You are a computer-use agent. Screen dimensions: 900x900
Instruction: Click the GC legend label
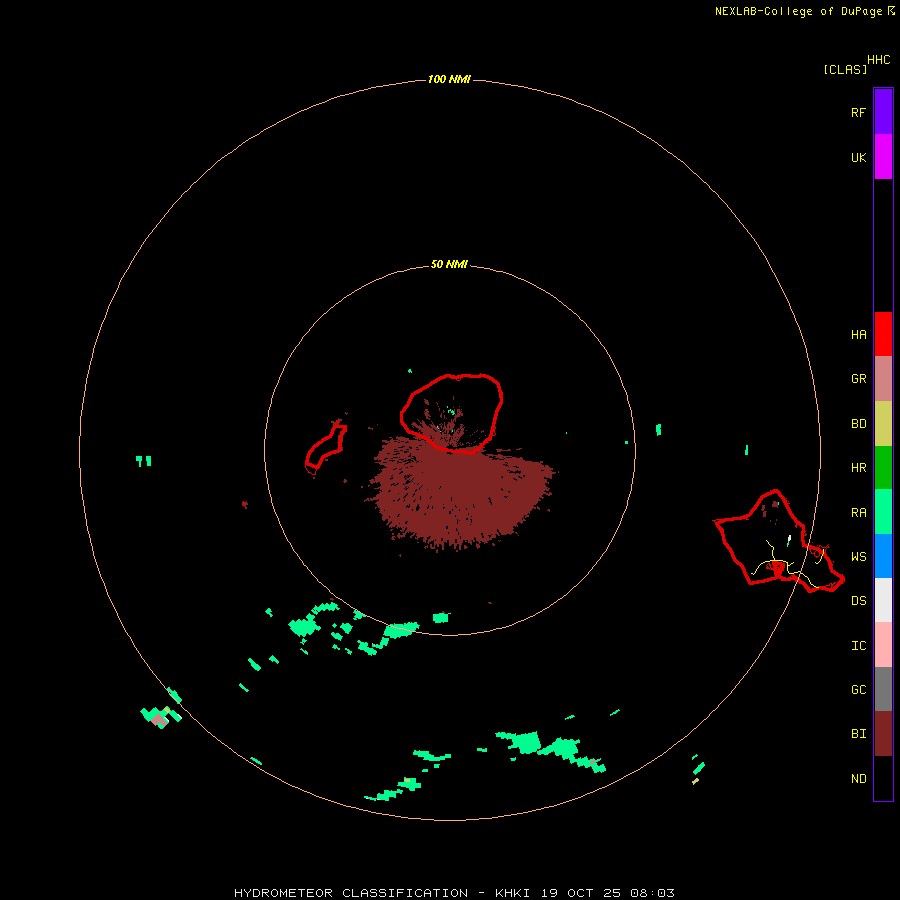(859, 690)
